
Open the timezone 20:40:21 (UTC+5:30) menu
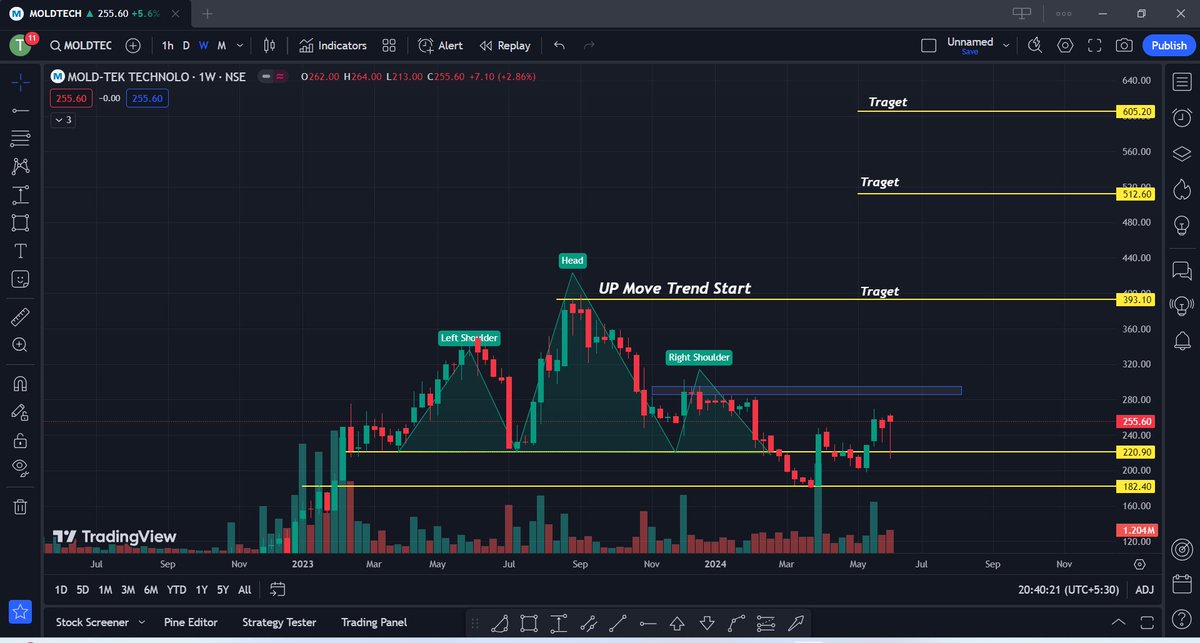coord(1071,590)
